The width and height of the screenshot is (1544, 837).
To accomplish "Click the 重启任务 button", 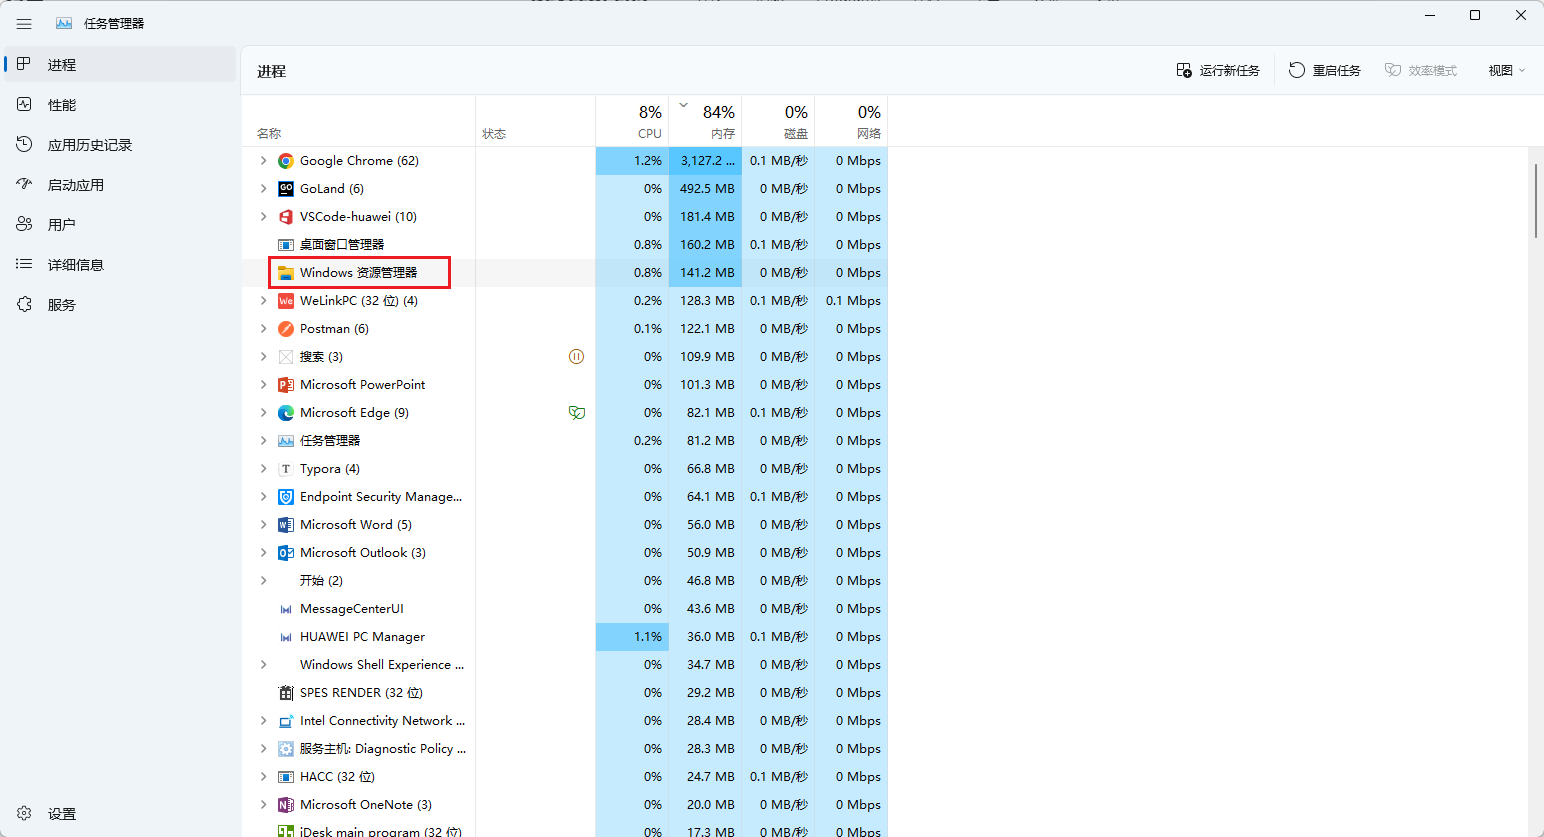I will tap(1325, 71).
